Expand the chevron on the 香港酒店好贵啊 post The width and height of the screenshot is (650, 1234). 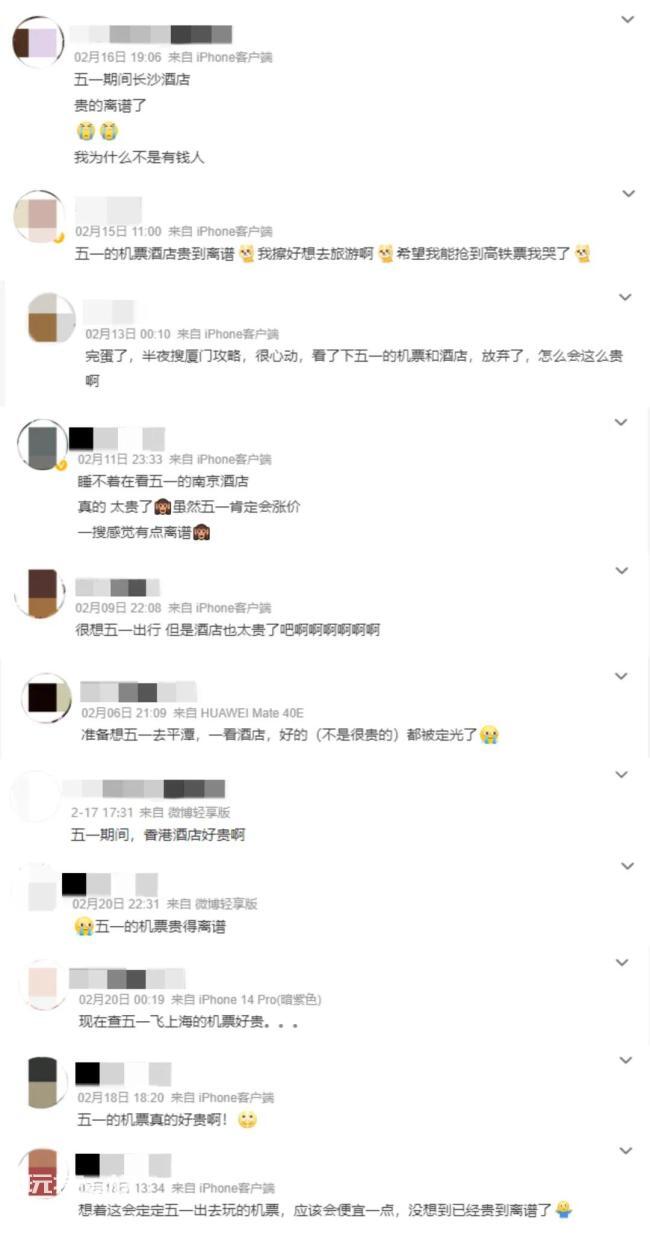click(x=621, y=774)
